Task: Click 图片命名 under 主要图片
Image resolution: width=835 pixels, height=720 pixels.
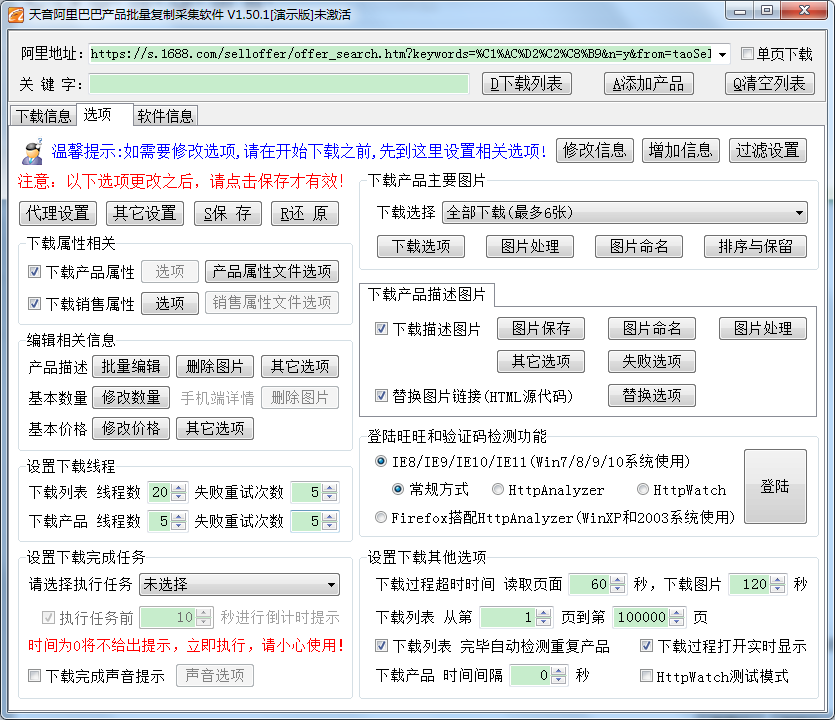Action: pos(639,246)
